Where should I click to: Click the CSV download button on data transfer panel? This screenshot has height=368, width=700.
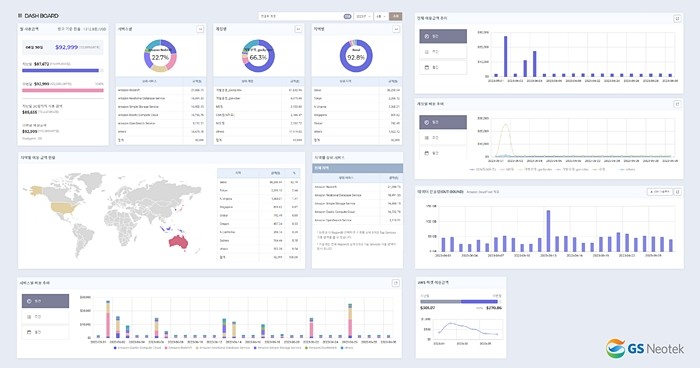click(x=659, y=192)
